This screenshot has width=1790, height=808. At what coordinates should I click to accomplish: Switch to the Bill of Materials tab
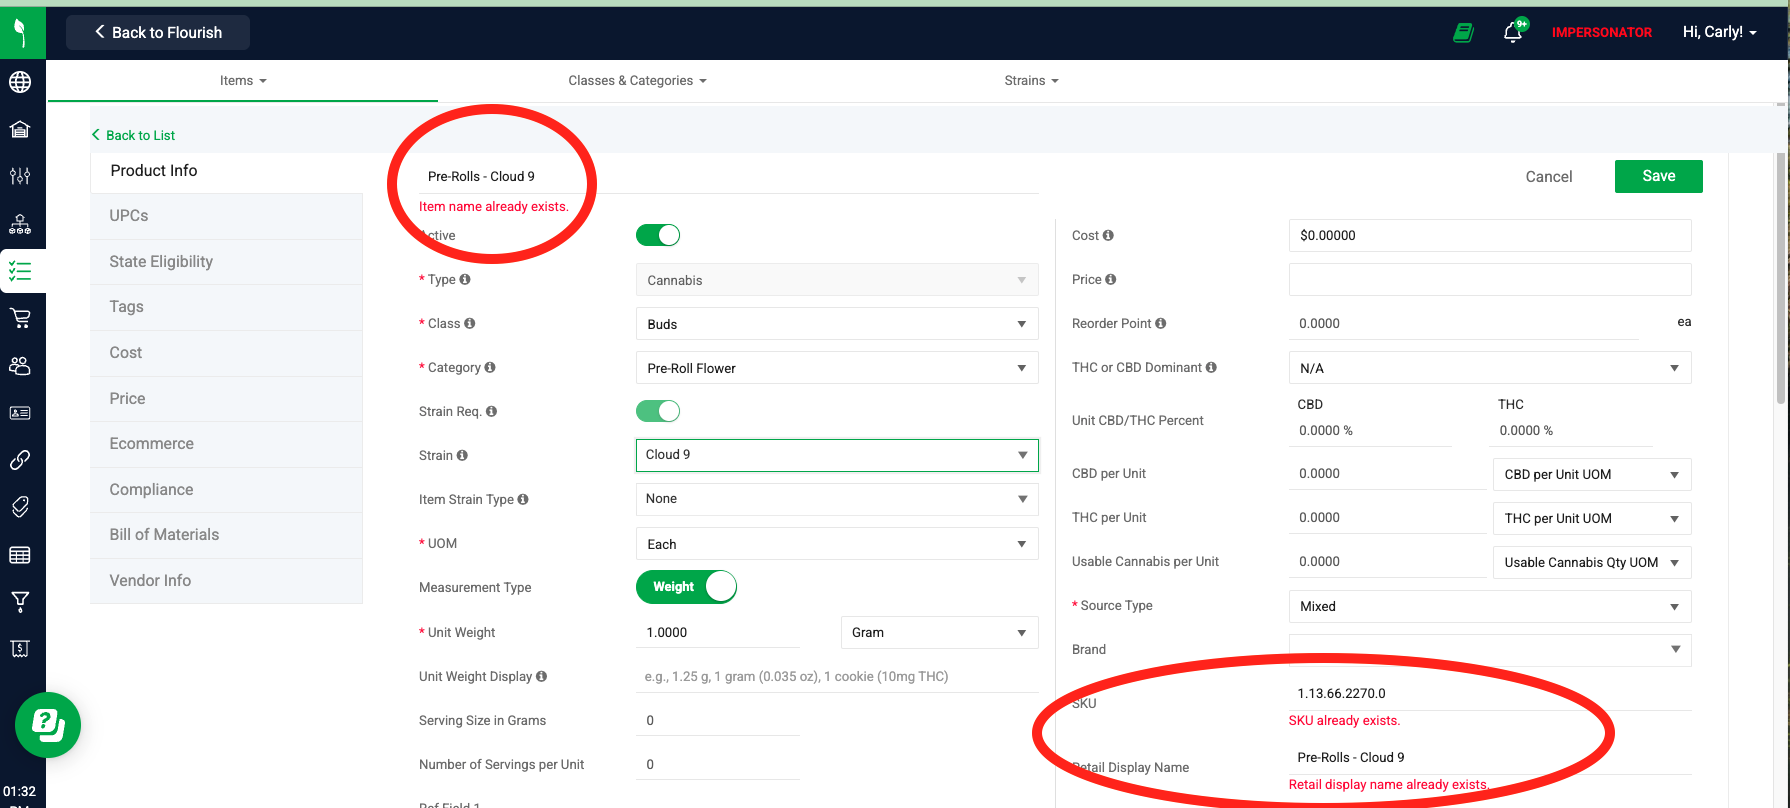click(x=226, y=535)
